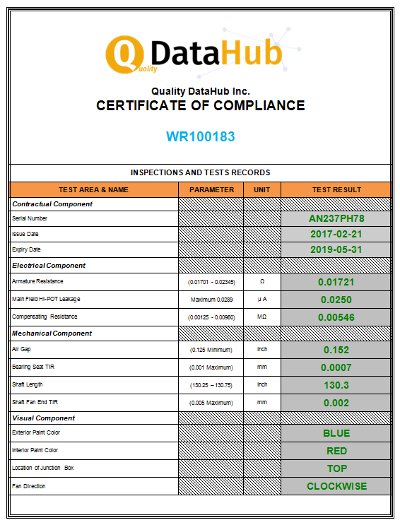Click the Quality DataHub Inc. company name
Viewport: 400px width, 525px height.
201,91
